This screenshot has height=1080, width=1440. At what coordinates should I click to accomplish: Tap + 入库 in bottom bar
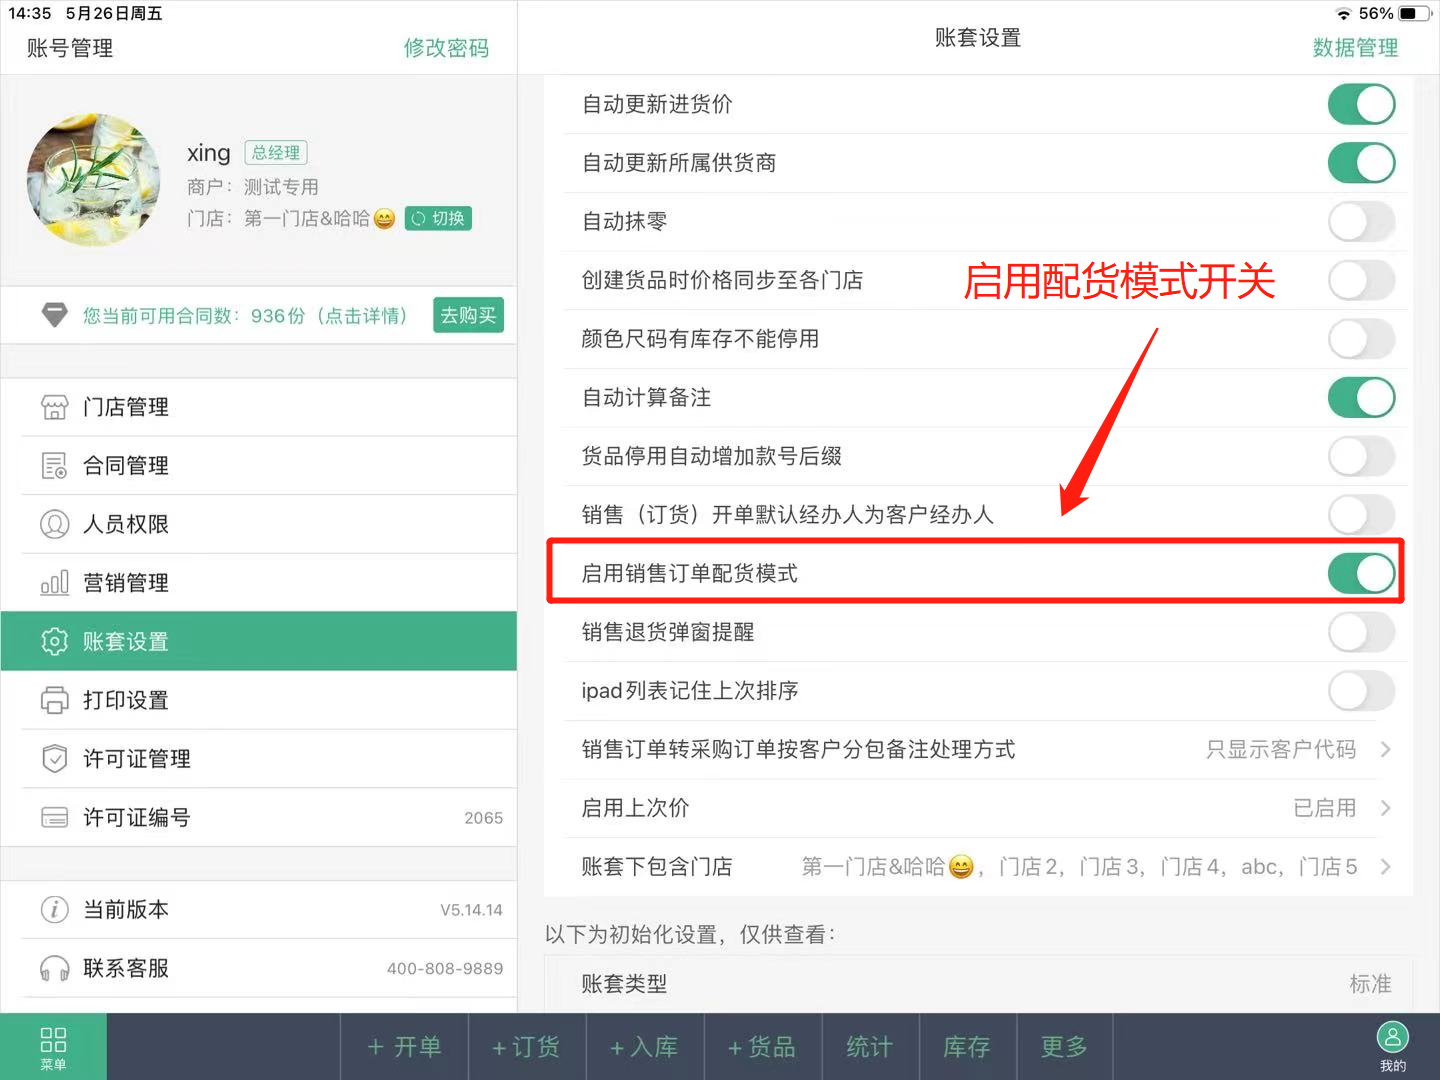click(x=644, y=1047)
